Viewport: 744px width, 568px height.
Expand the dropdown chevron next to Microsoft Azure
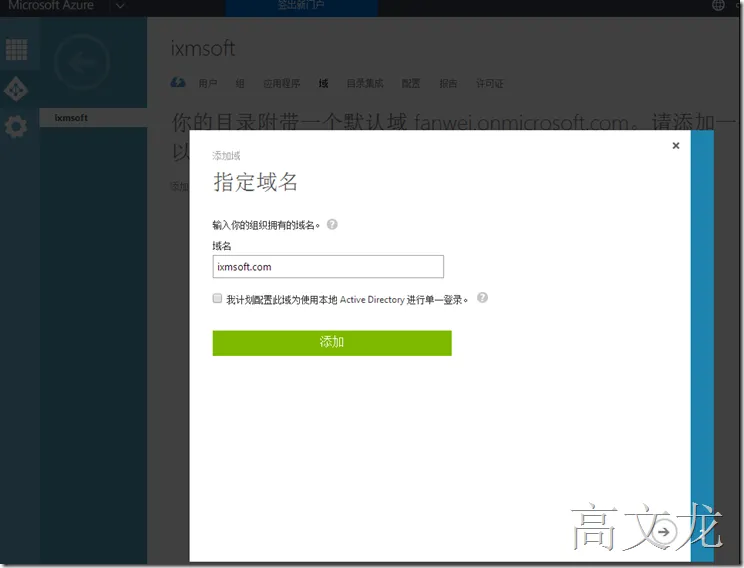coord(120,6)
